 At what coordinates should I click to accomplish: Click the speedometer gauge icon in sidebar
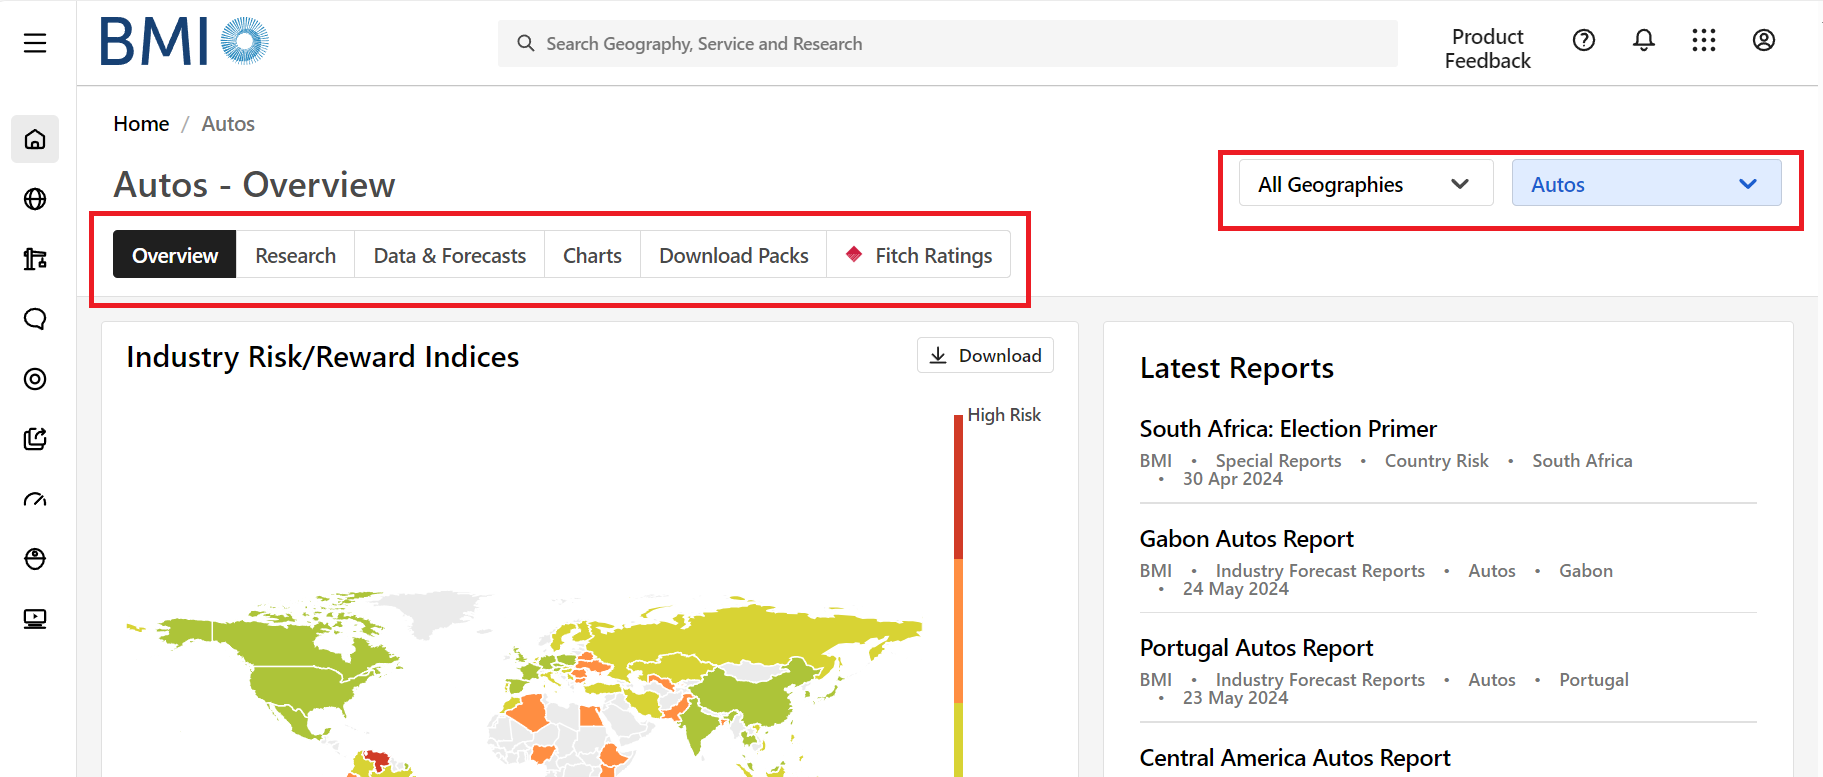pos(35,499)
